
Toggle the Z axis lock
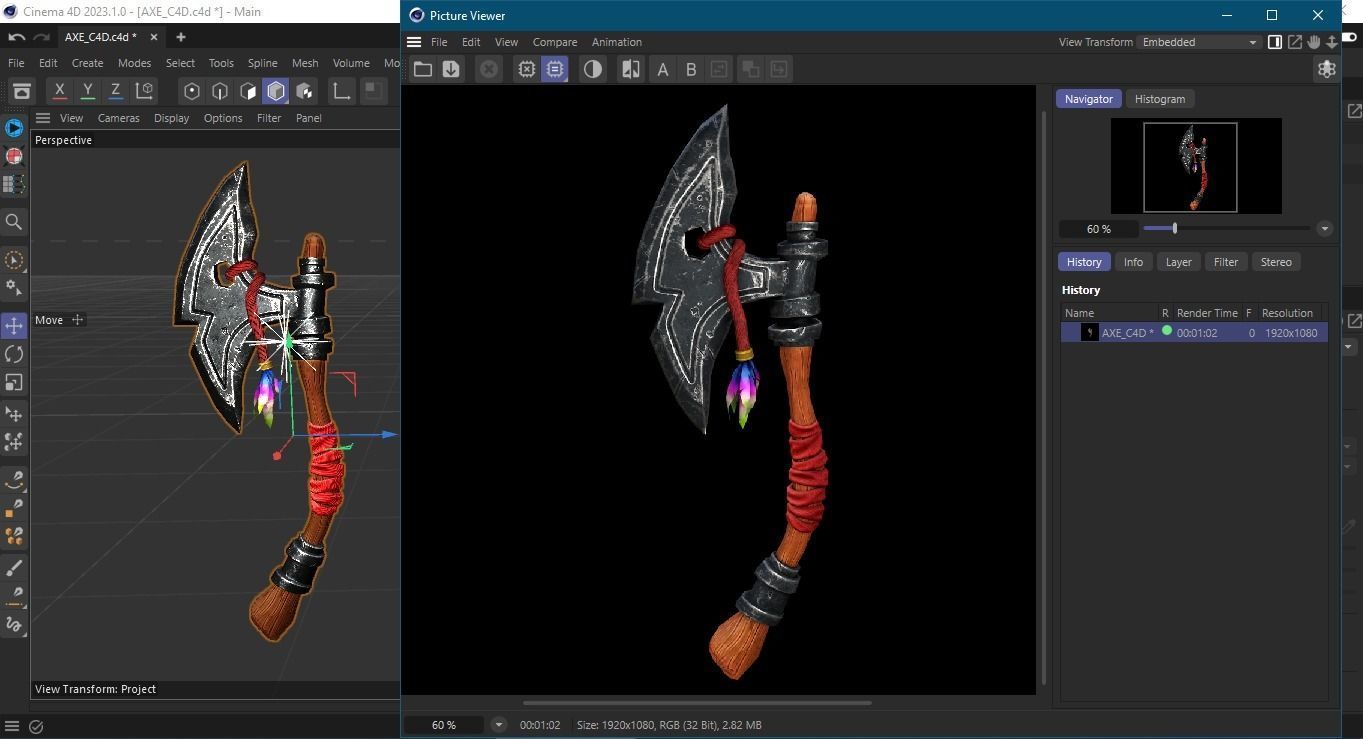(x=115, y=91)
